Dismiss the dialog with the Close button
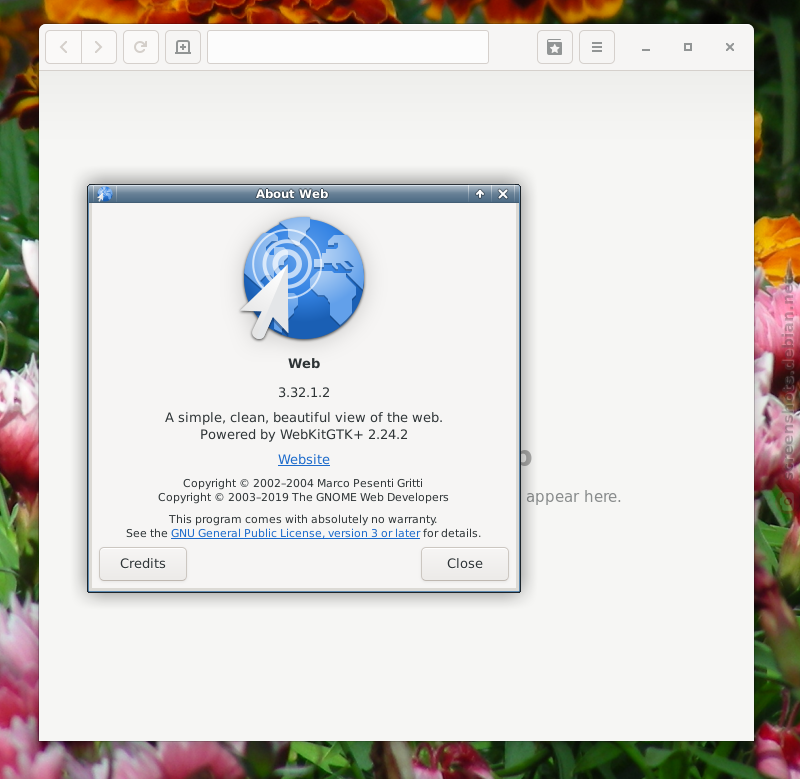The image size is (800, 779). coord(465,564)
